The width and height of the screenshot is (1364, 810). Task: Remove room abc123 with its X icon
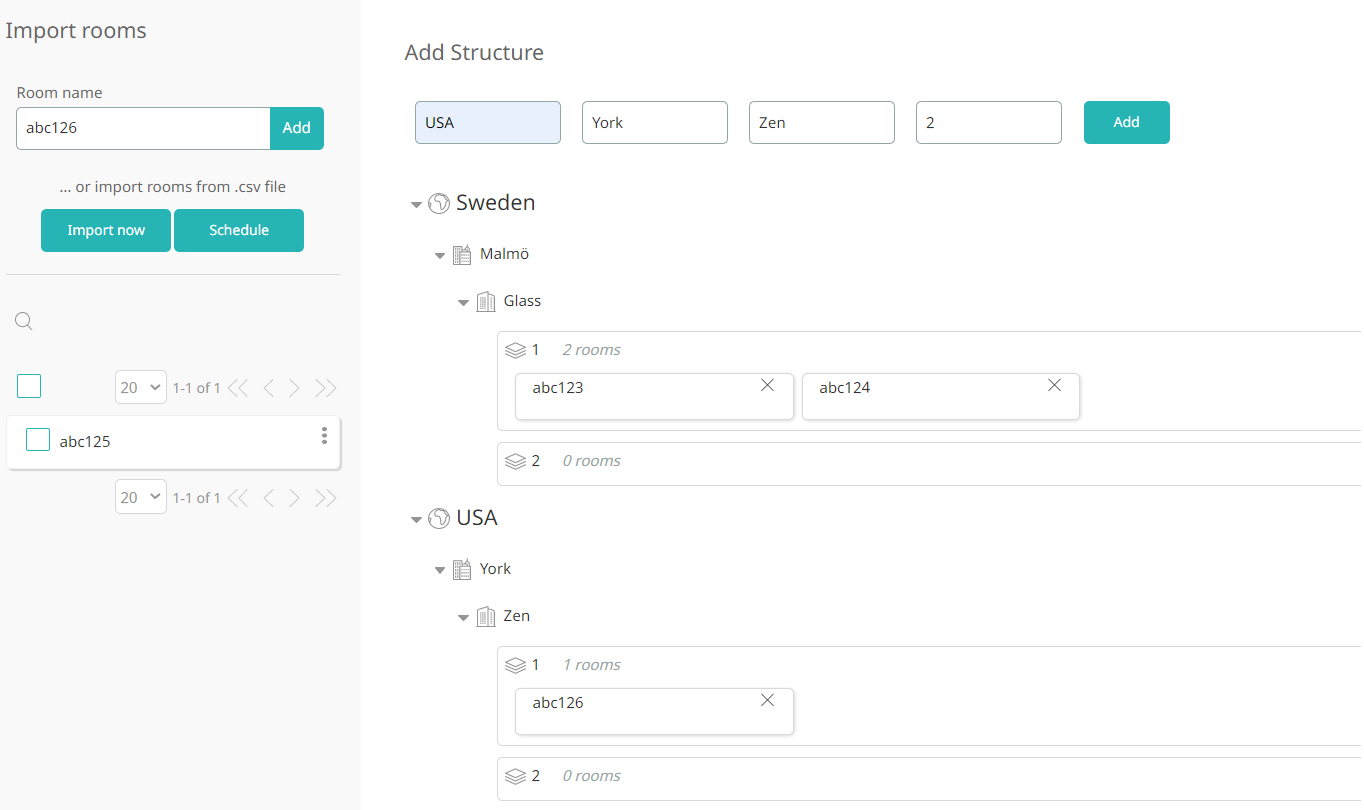pyautogui.click(x=767, y=385)
